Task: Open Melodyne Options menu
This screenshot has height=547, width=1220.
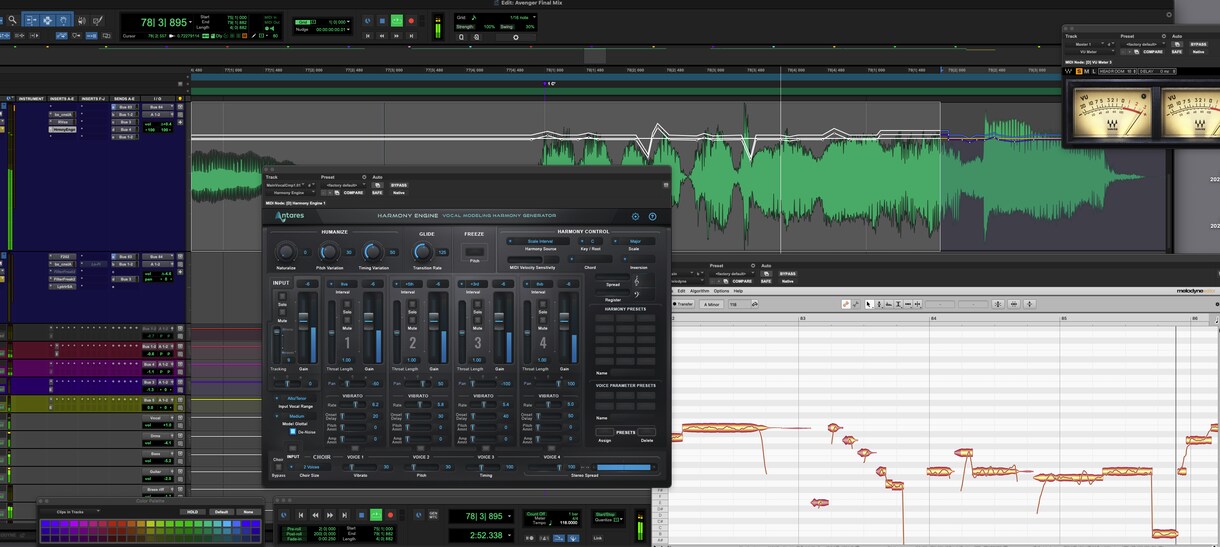Action: (721, 291)
